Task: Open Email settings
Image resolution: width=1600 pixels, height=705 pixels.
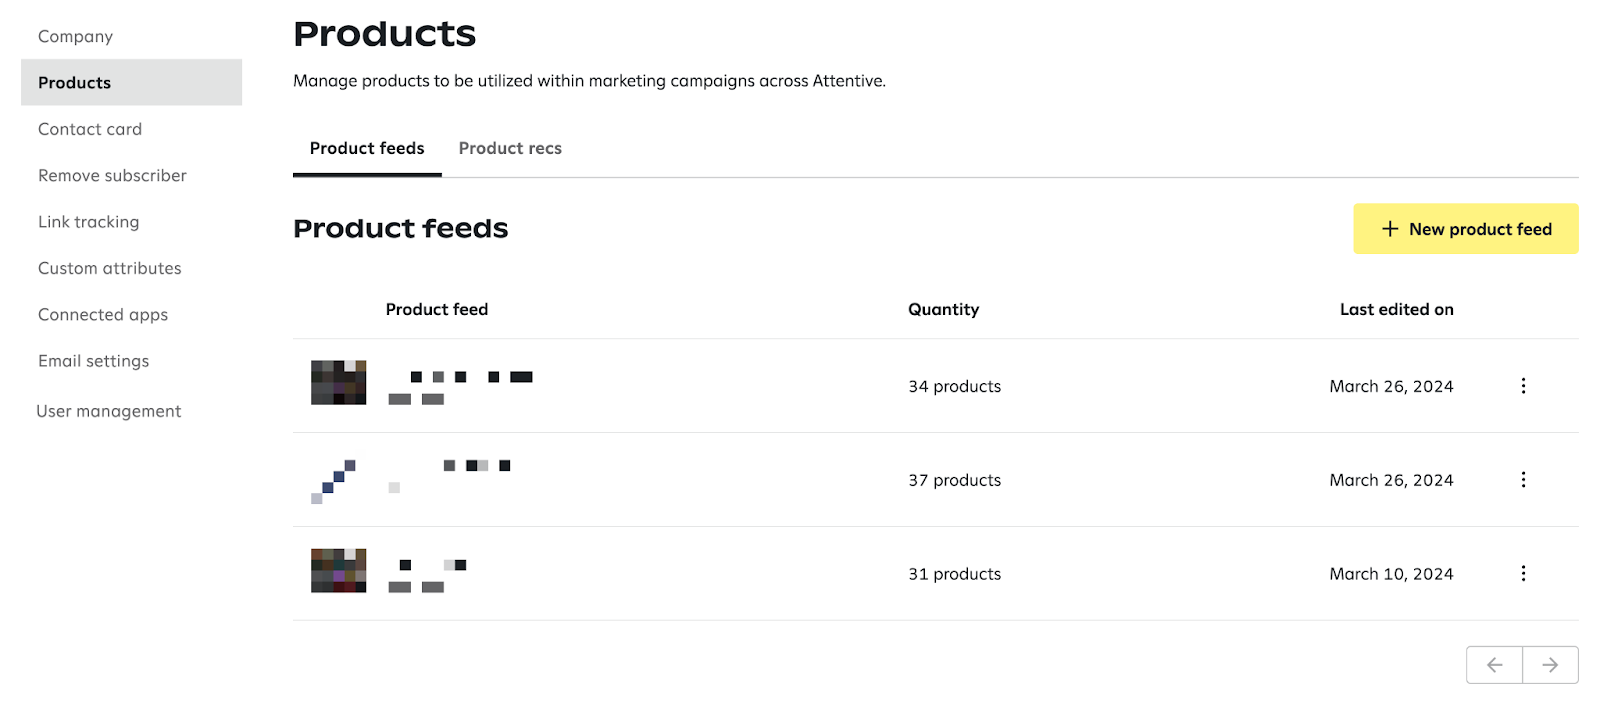Action: point(93,361)
